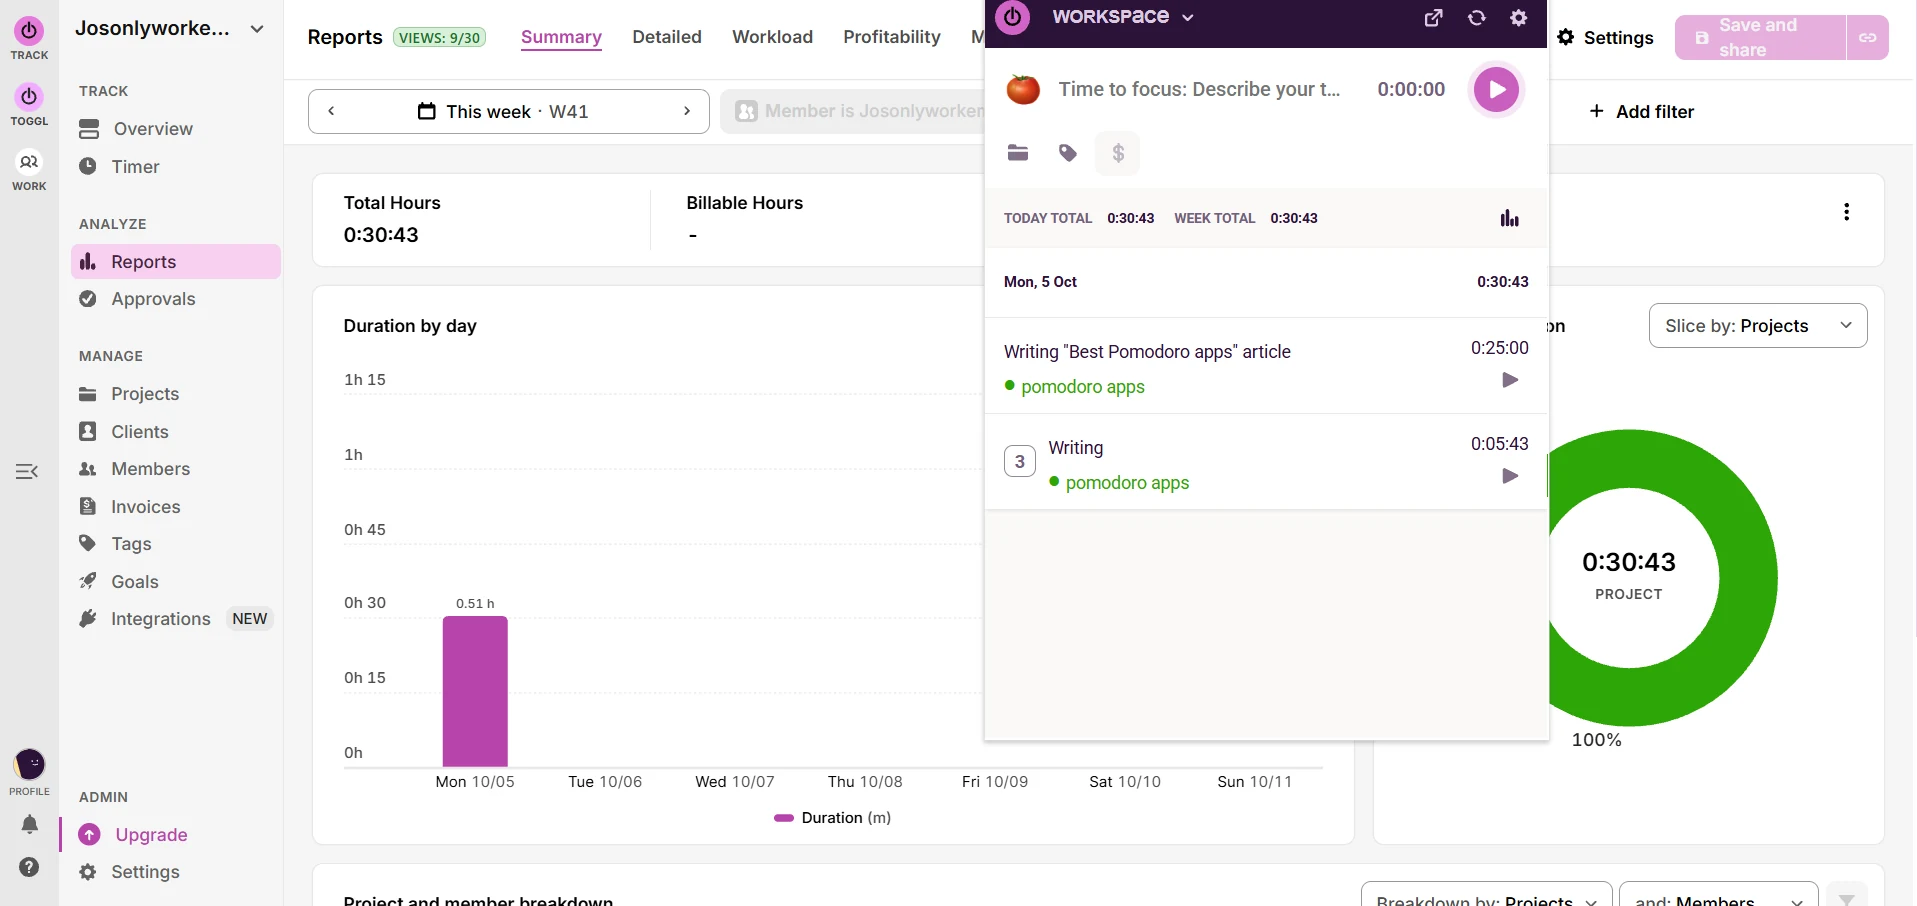Screen dimensions: 1917x906
Task: Click the sync refresh icon in popup
Action: [x=1476, y=18]
